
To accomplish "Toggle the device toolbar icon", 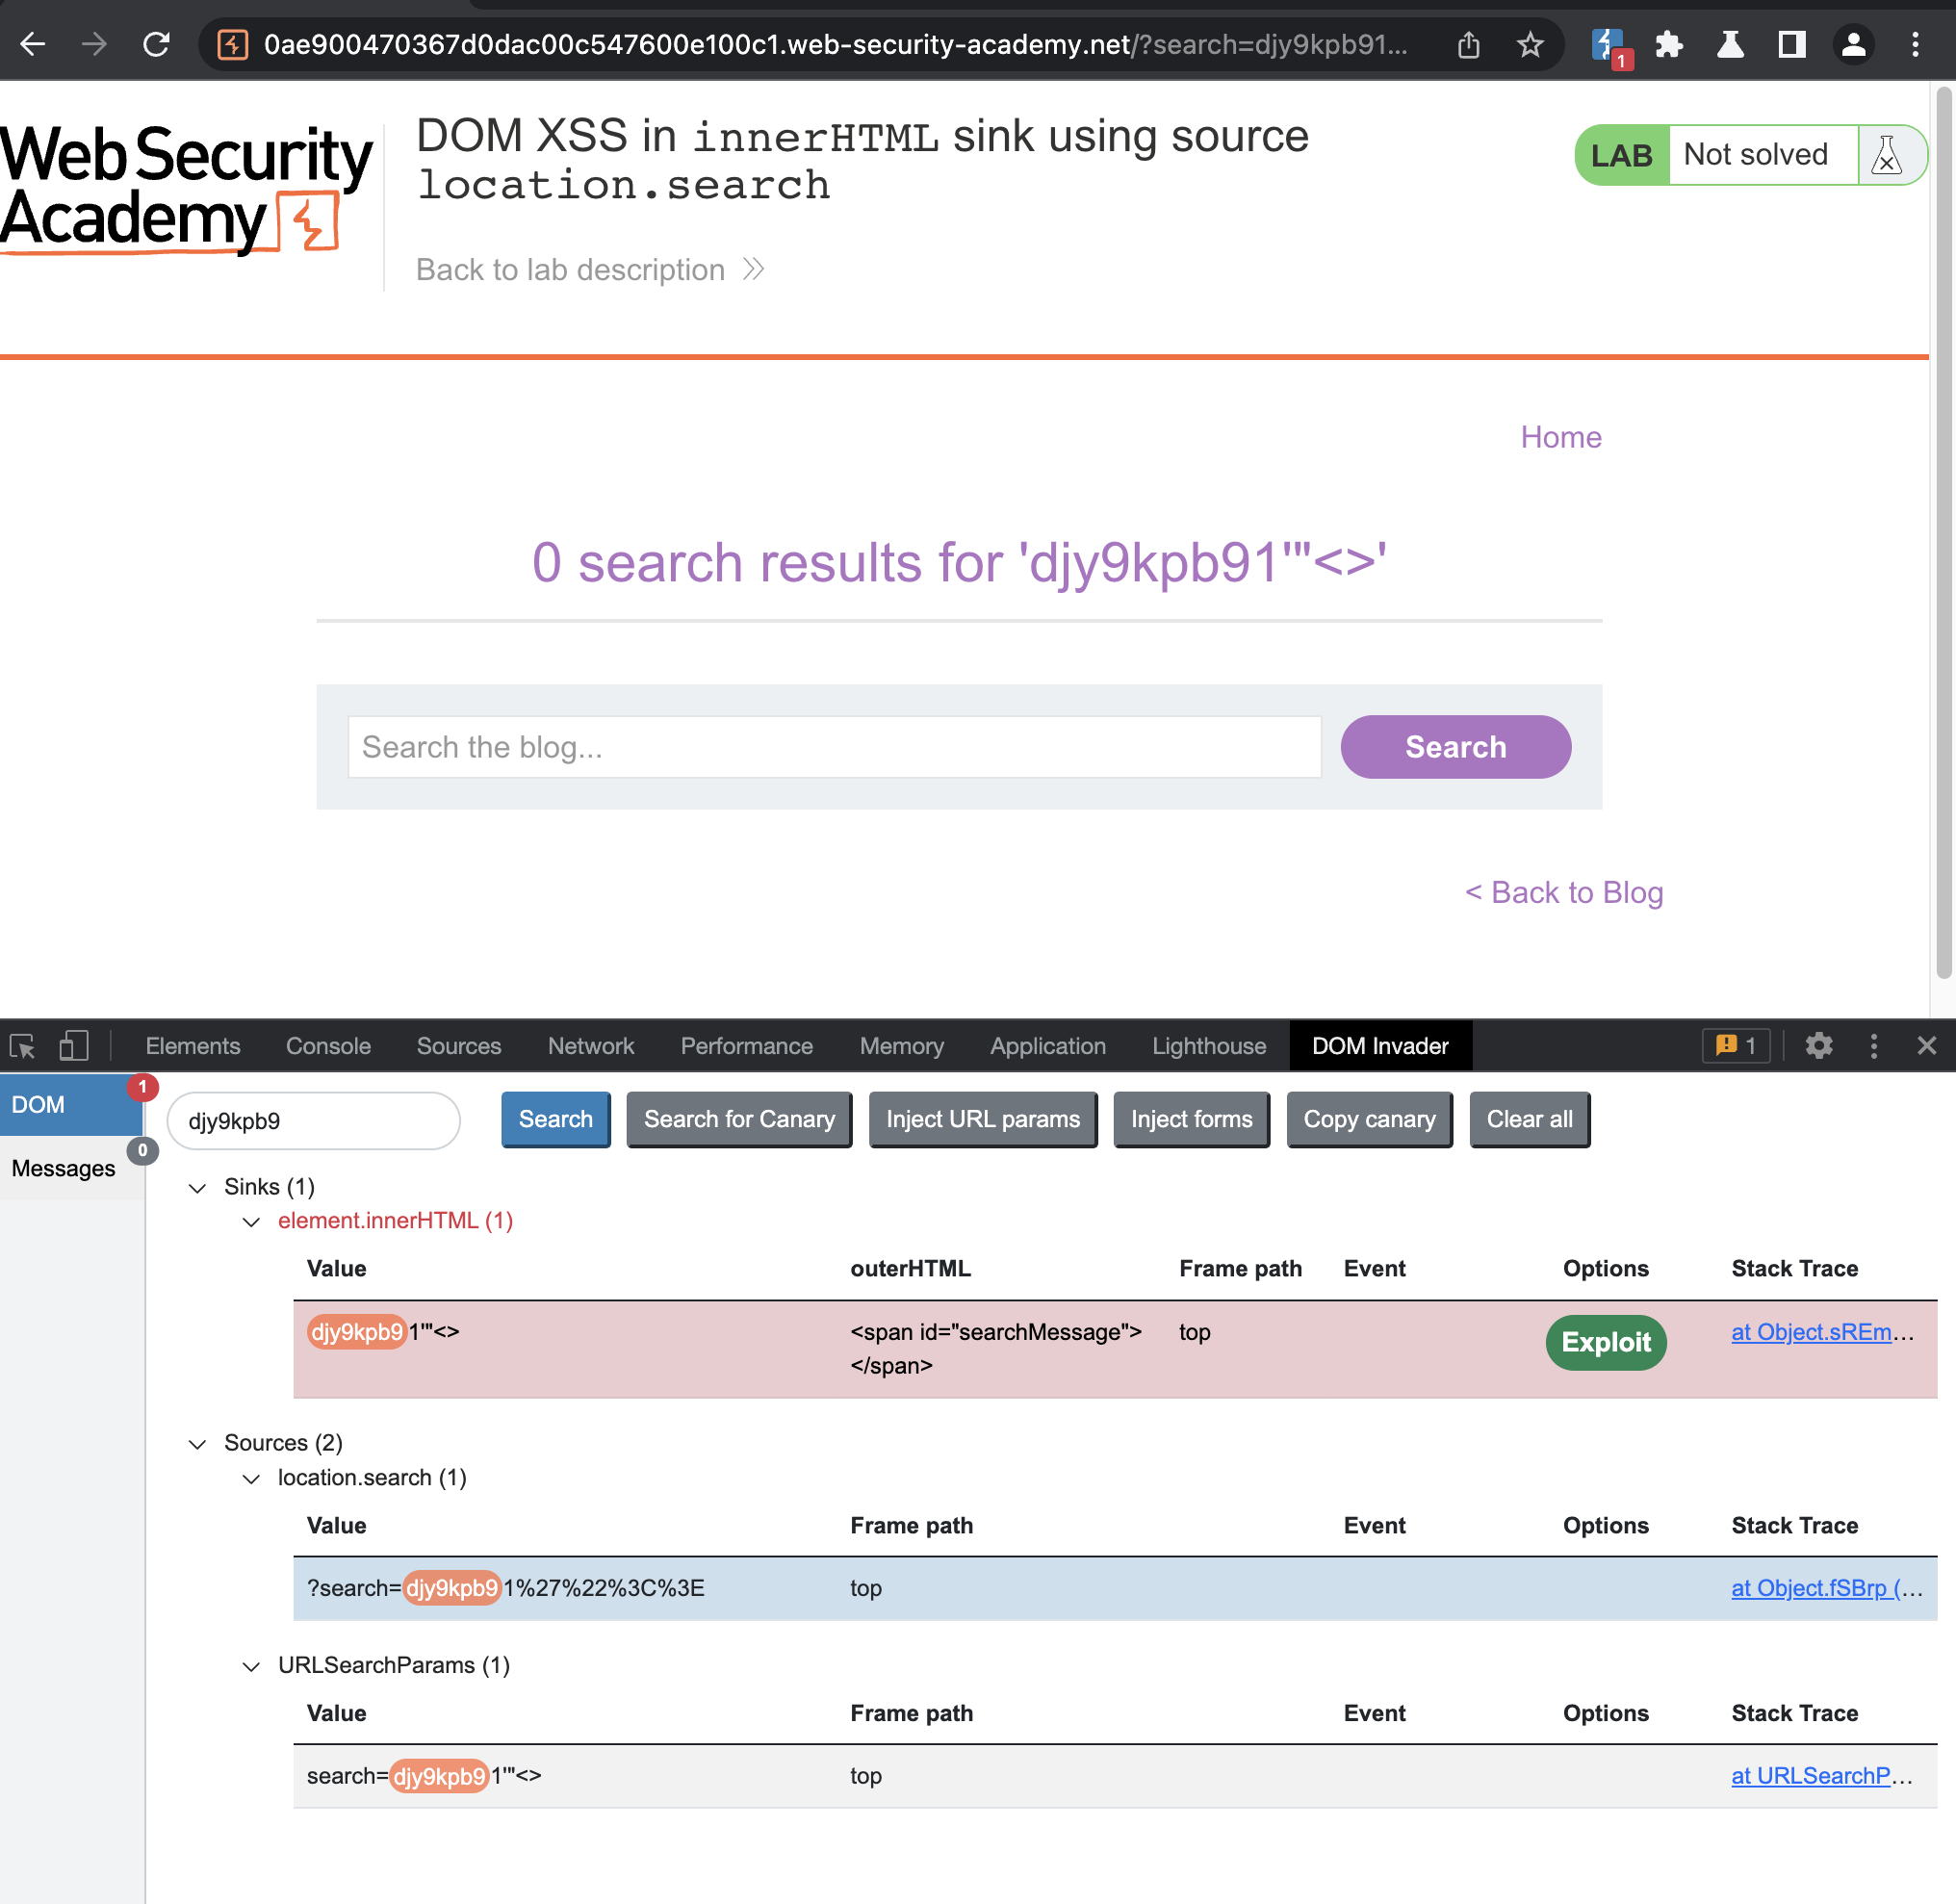I will 73,1046.
